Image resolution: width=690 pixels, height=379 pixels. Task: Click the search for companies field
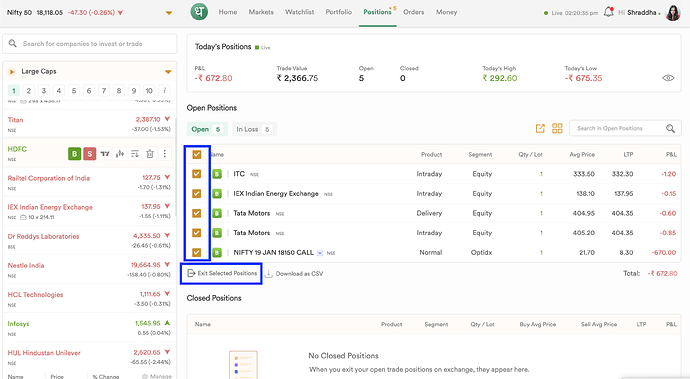[90, 44]
